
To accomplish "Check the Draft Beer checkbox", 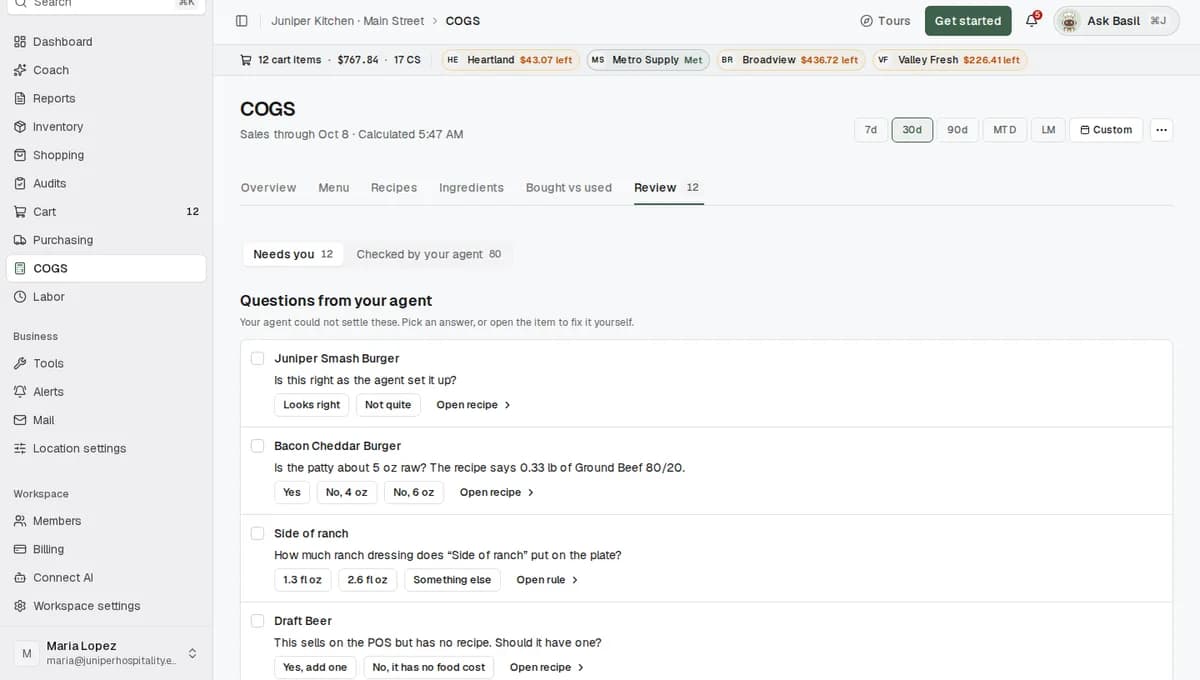I will (x=257, y=621).
